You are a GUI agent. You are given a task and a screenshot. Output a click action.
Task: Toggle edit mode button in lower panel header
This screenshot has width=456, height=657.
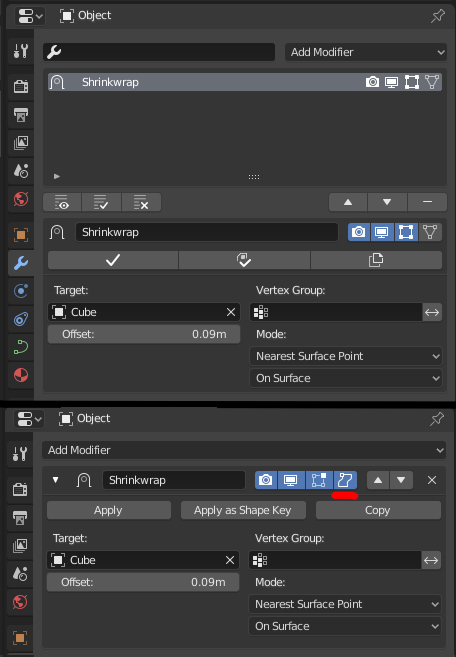[319, 480]
